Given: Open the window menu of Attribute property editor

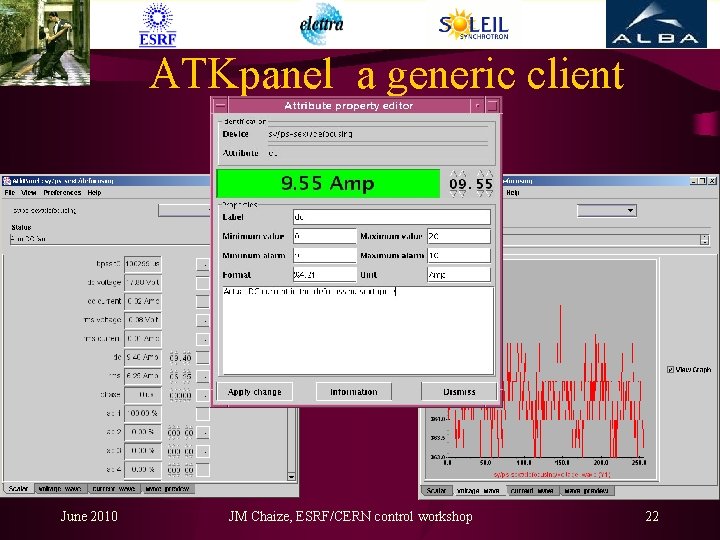Looking at the screenshot, I should pyautogui.click(x=220, y=106).
